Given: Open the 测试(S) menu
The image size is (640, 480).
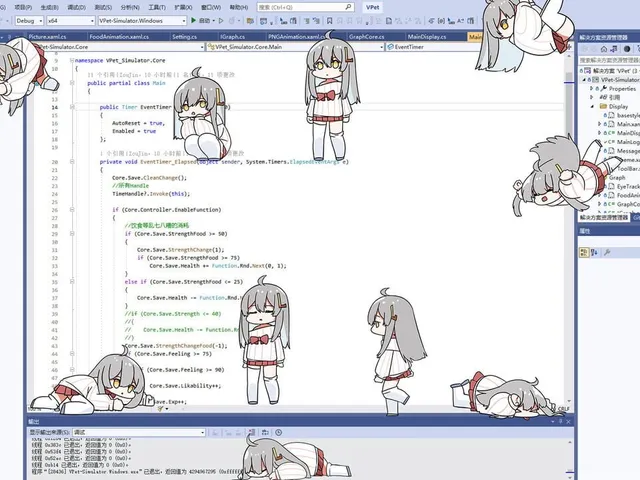Looking at the screenshot, I should click(x=103, y=7).
